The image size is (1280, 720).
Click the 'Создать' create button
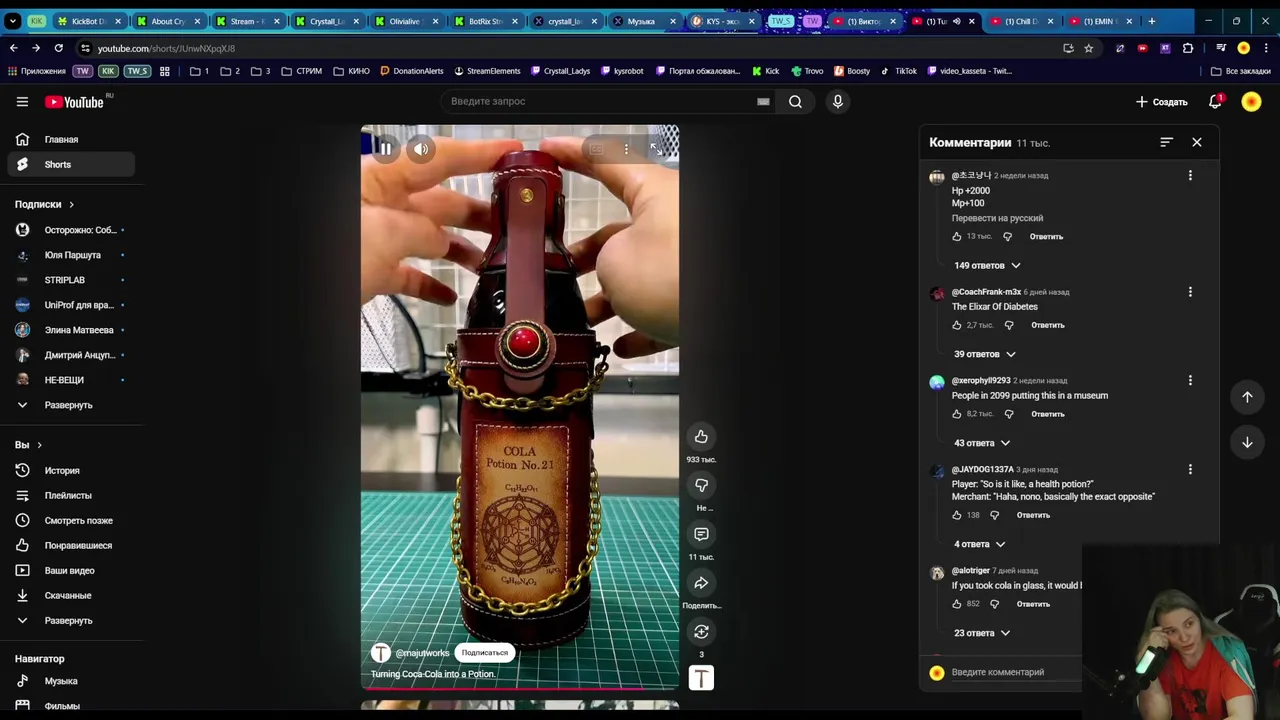(x=1162, y=102)
